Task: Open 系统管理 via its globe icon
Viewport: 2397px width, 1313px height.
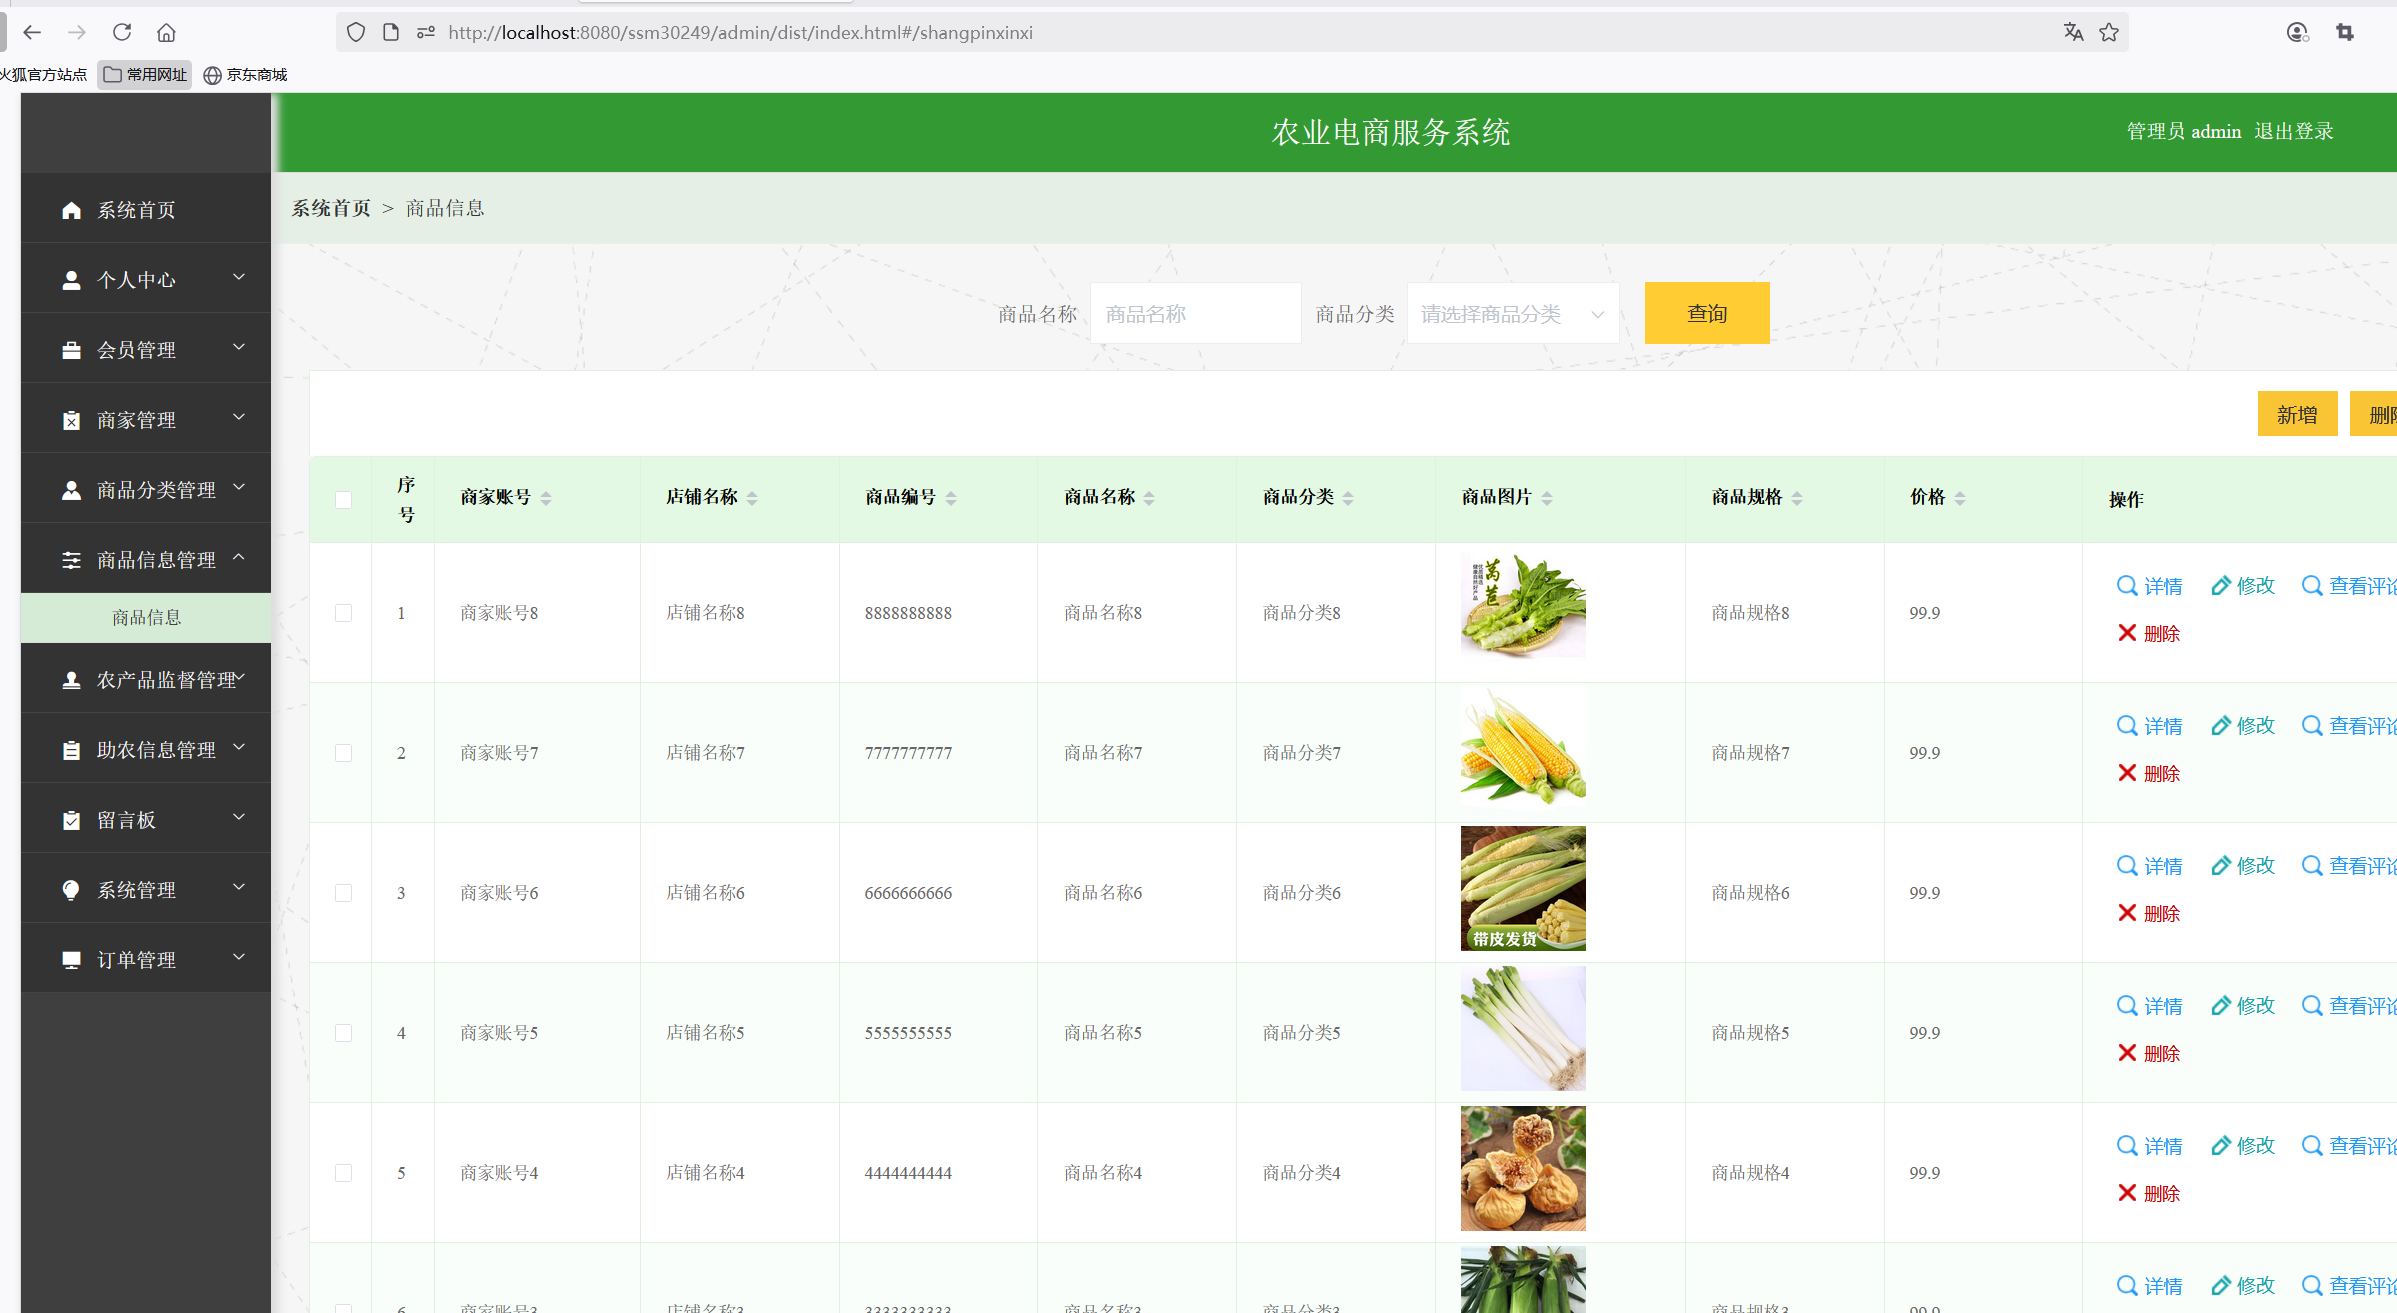Action: [x=71, y=889]
